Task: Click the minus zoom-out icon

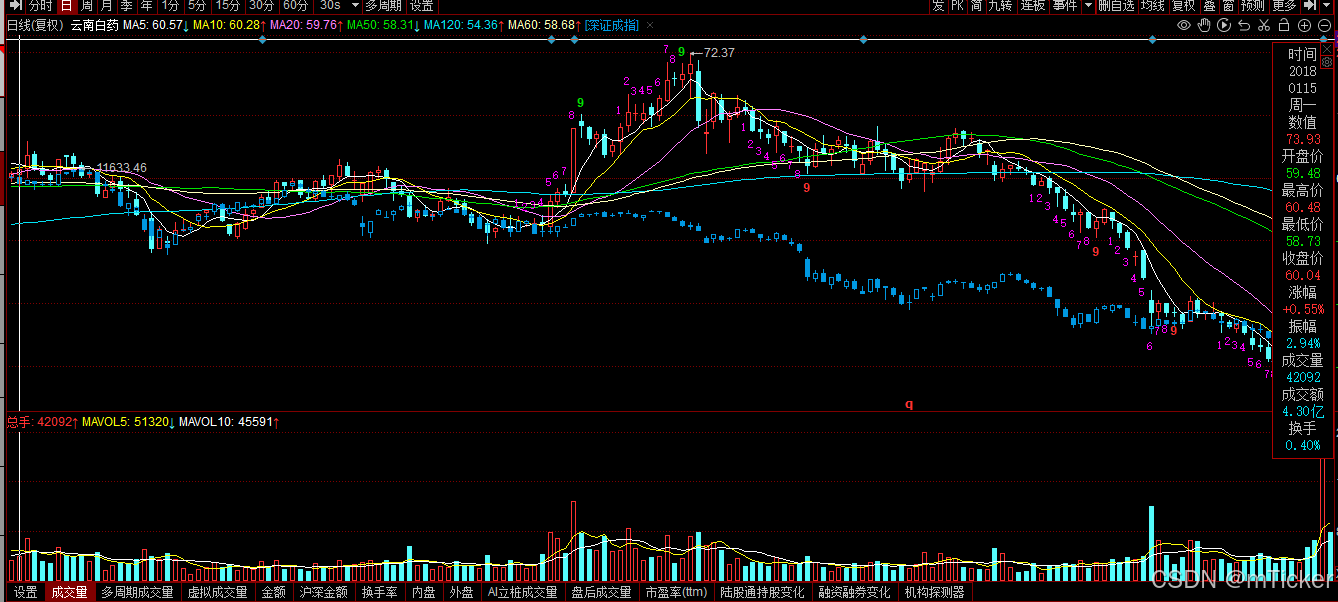Action: coord(1325,25)
